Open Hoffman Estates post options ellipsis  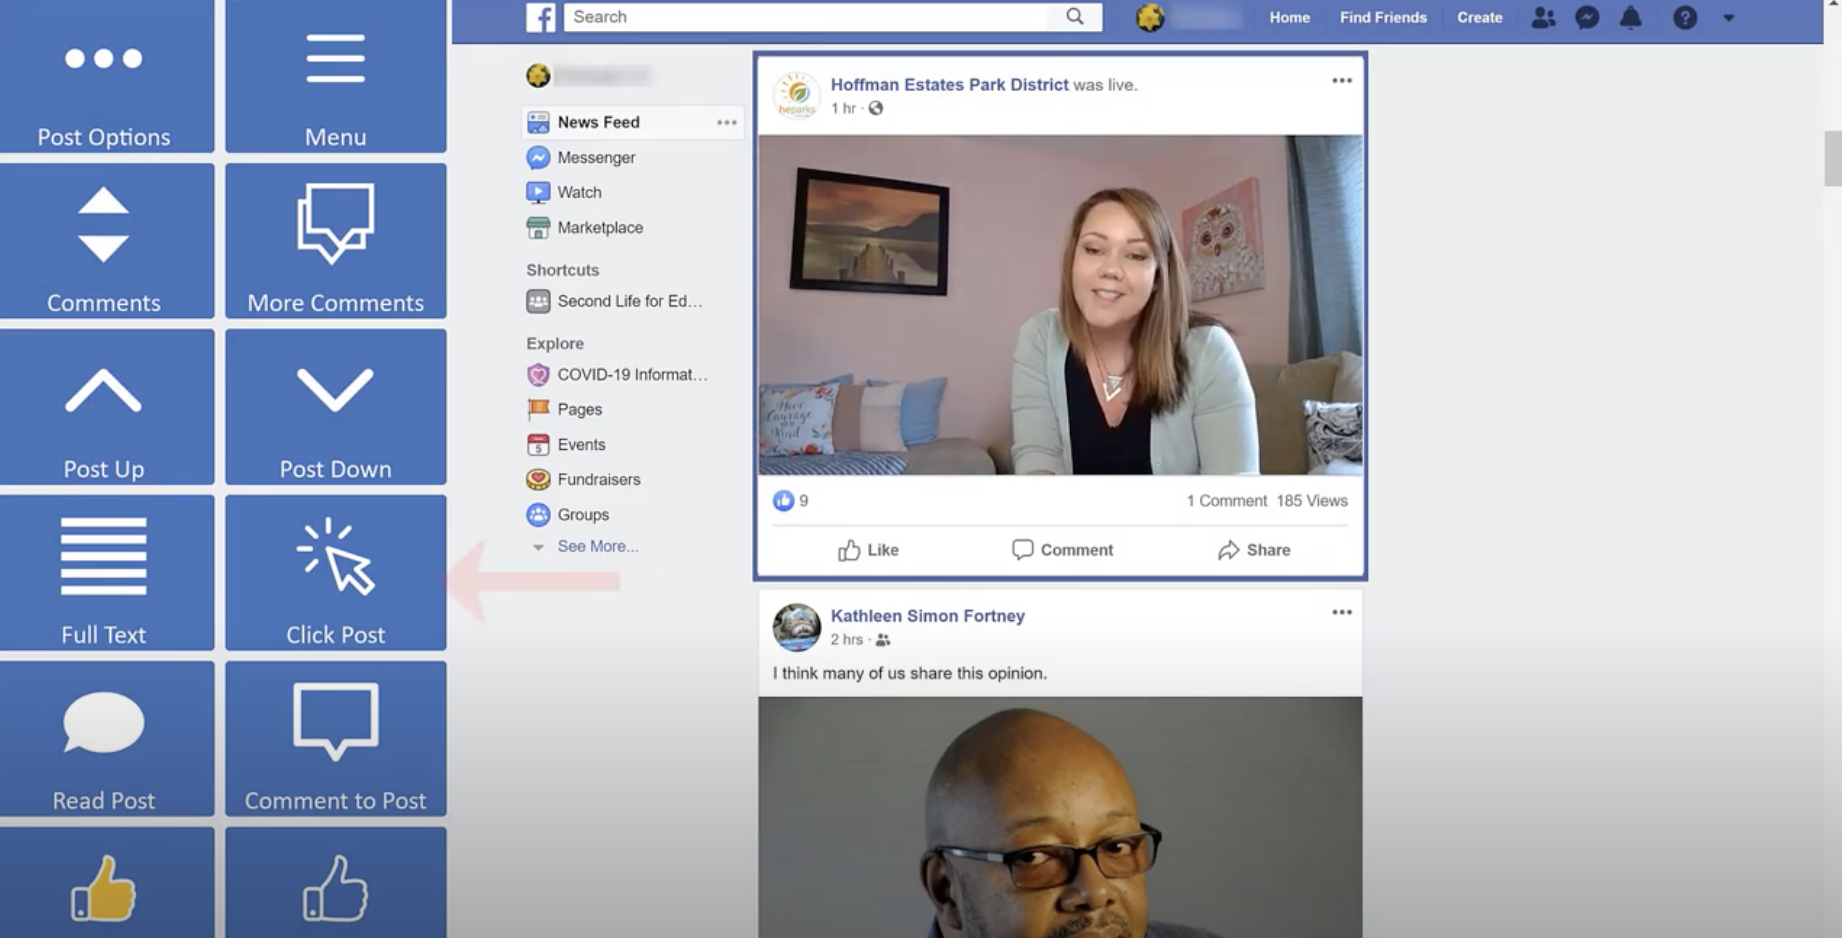click(x=1342, y=81)
